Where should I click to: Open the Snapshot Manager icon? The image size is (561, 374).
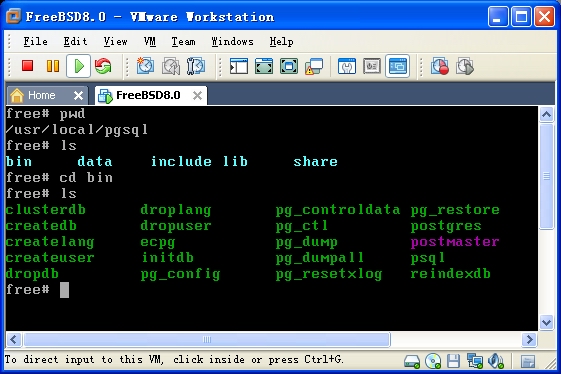tap(196, 66)
